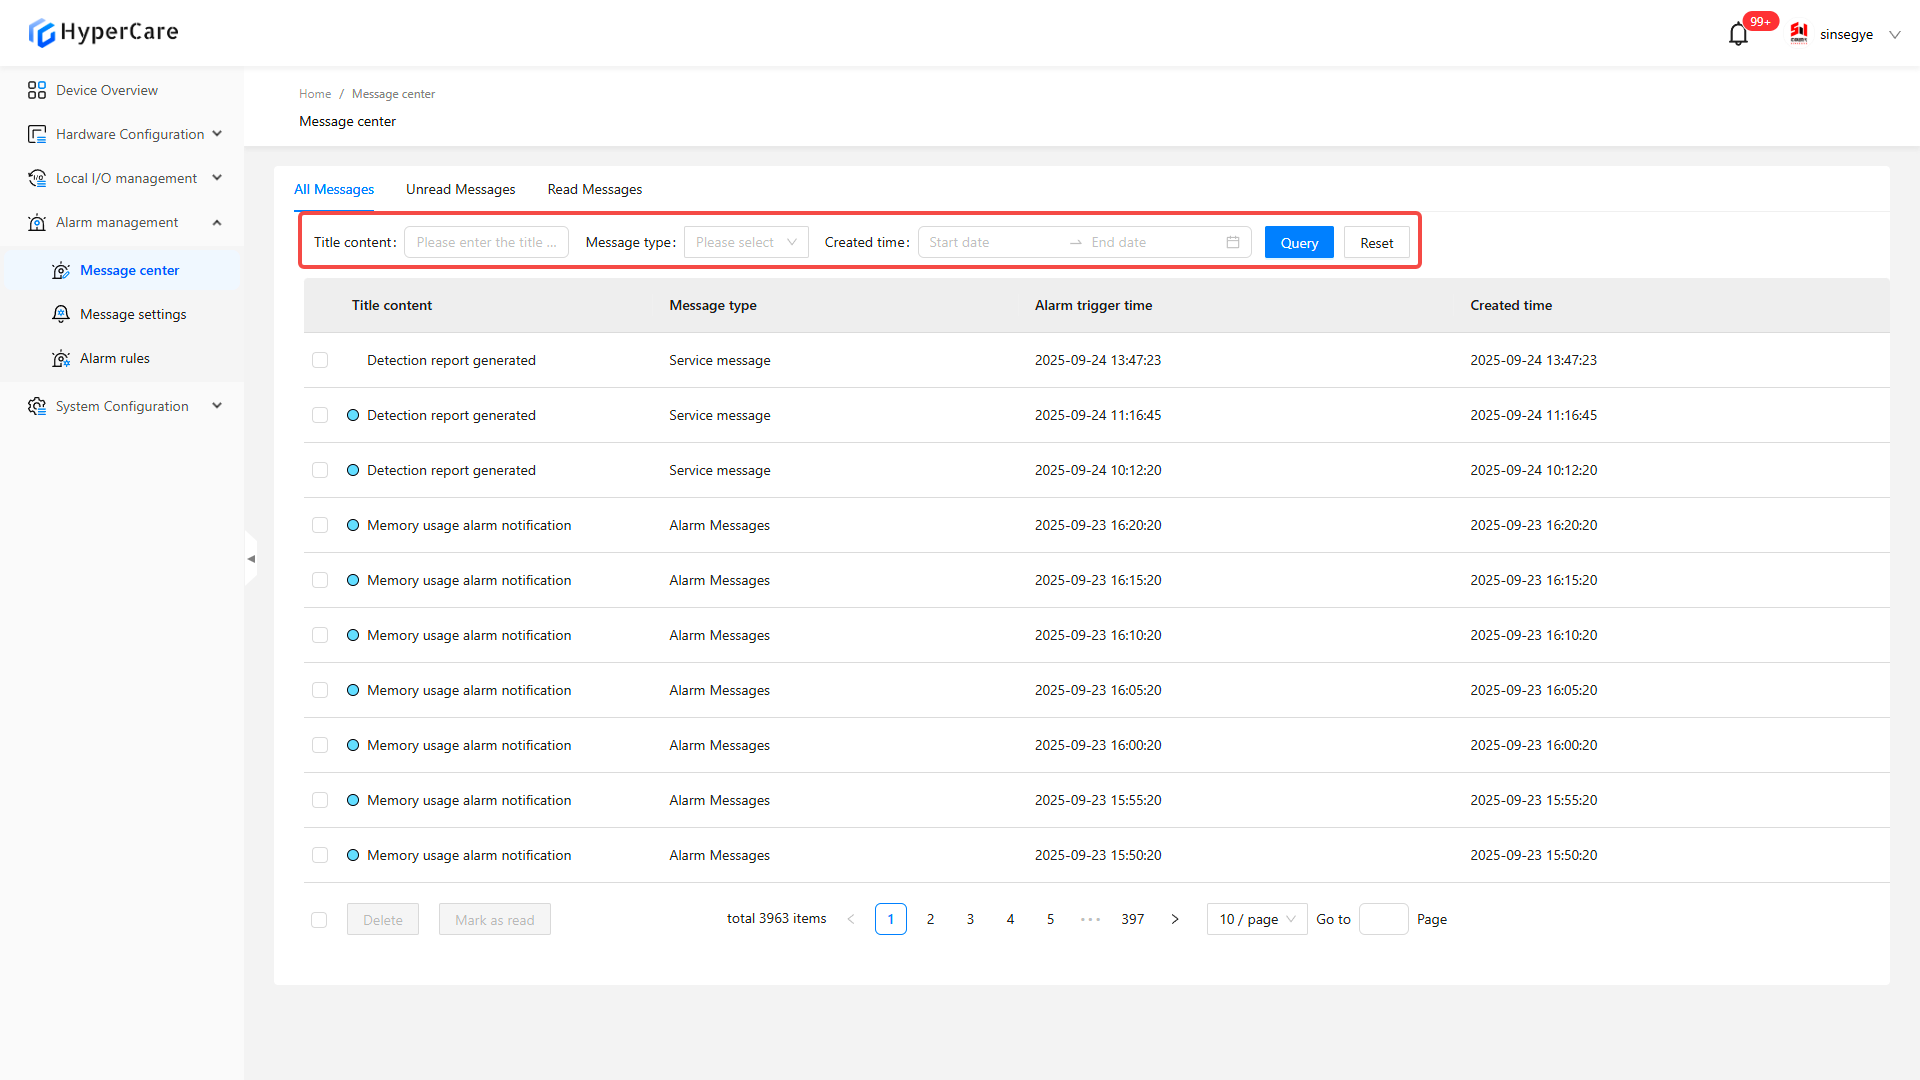Click calendar icon in Created time field
1920x1080 pixels.
pyautogui.click(x=1232, y=242)
